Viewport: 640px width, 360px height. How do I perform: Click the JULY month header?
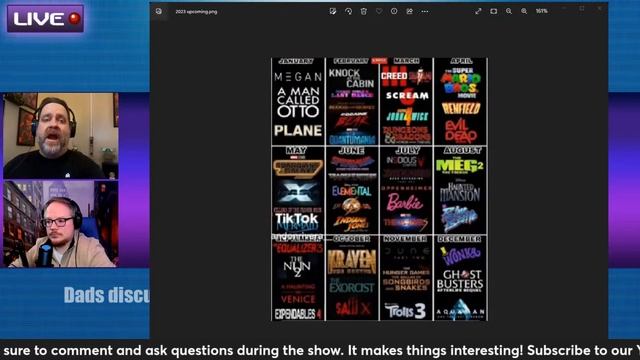407,151
